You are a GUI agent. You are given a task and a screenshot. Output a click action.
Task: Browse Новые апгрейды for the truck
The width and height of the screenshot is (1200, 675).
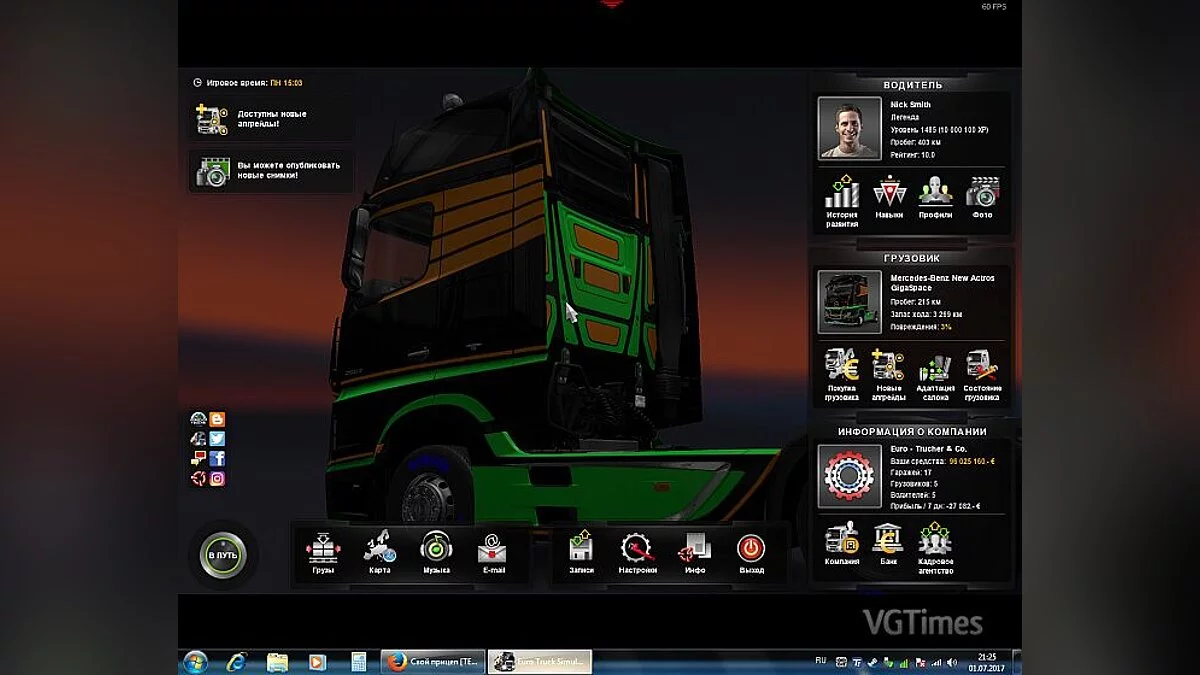[887, 368]
